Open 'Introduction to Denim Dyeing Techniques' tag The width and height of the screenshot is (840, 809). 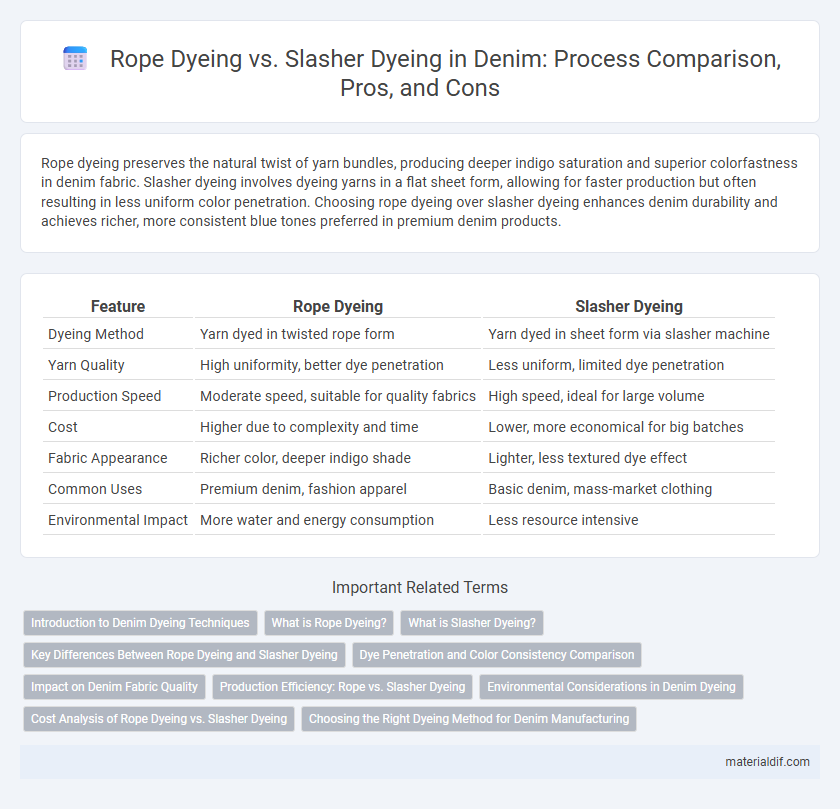pyautogui.click(x=140, y=623)
